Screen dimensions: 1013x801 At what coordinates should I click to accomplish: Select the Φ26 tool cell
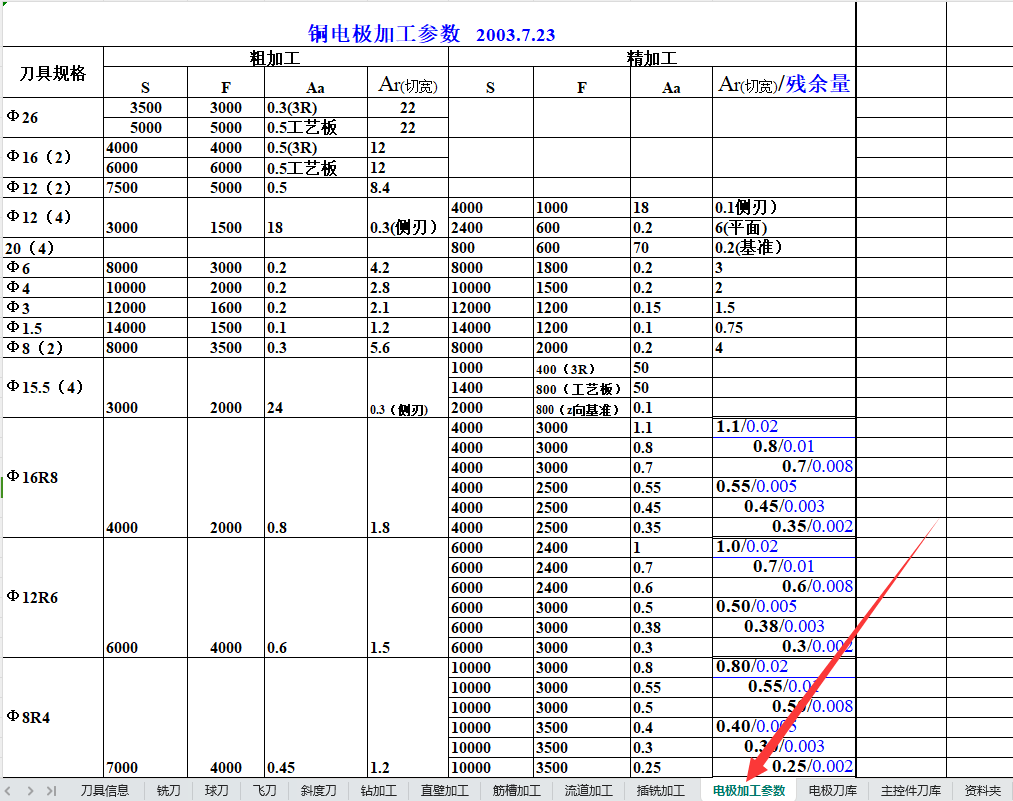click(53, 118)
